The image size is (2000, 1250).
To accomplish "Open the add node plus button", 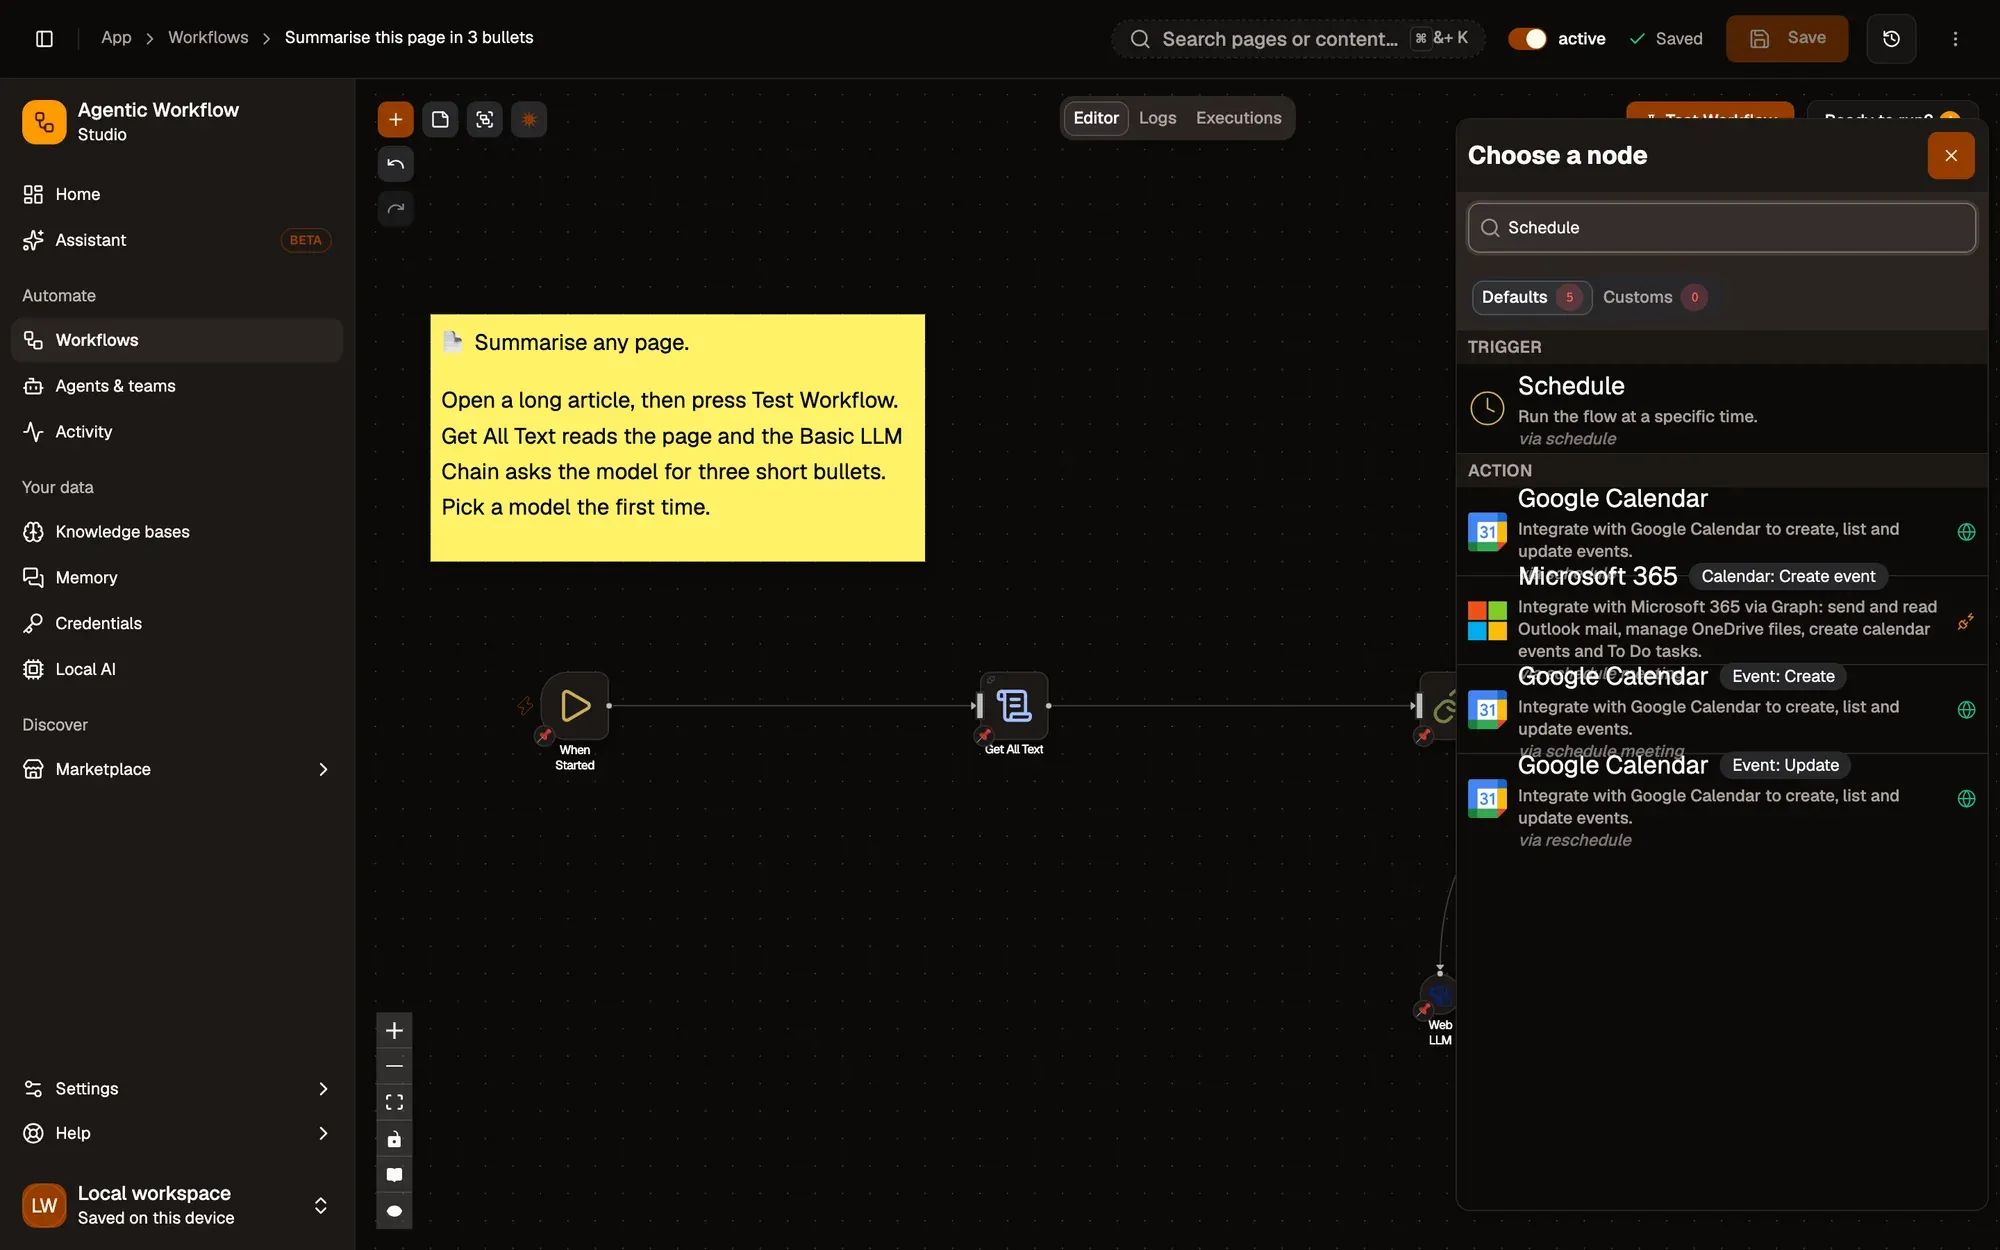I will pyautogui.click(x=395, y=119).
